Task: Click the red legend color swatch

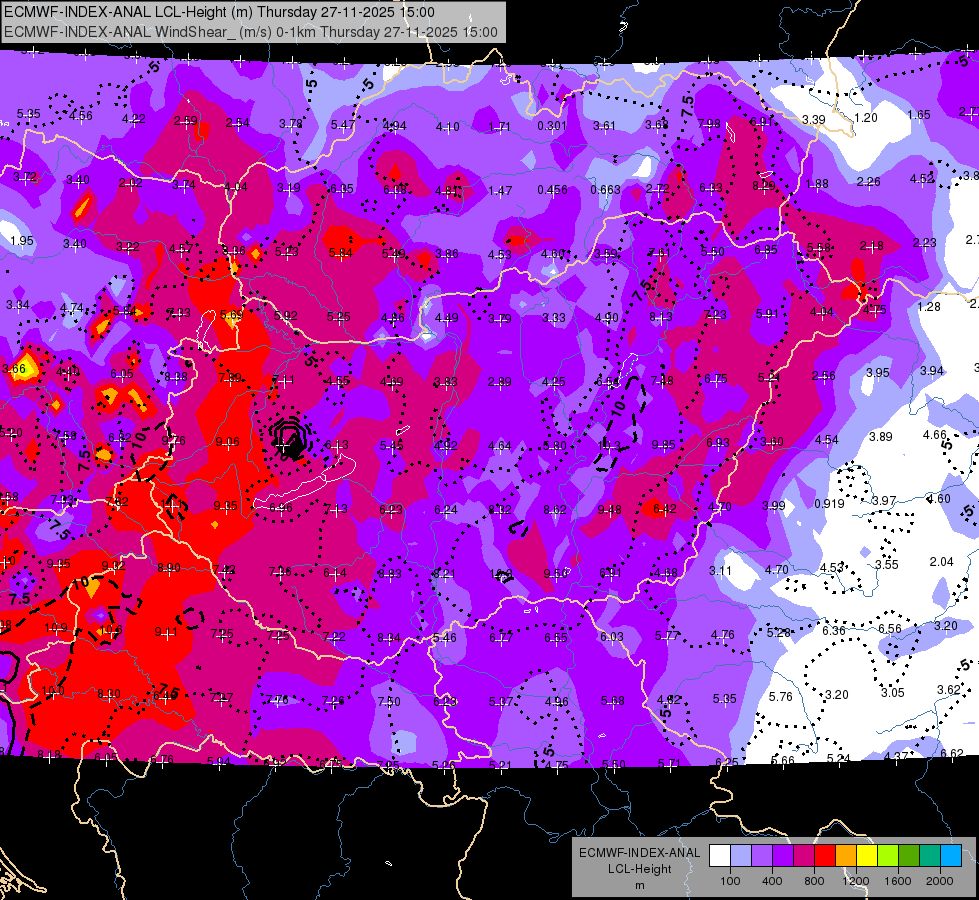Action: 825,856
